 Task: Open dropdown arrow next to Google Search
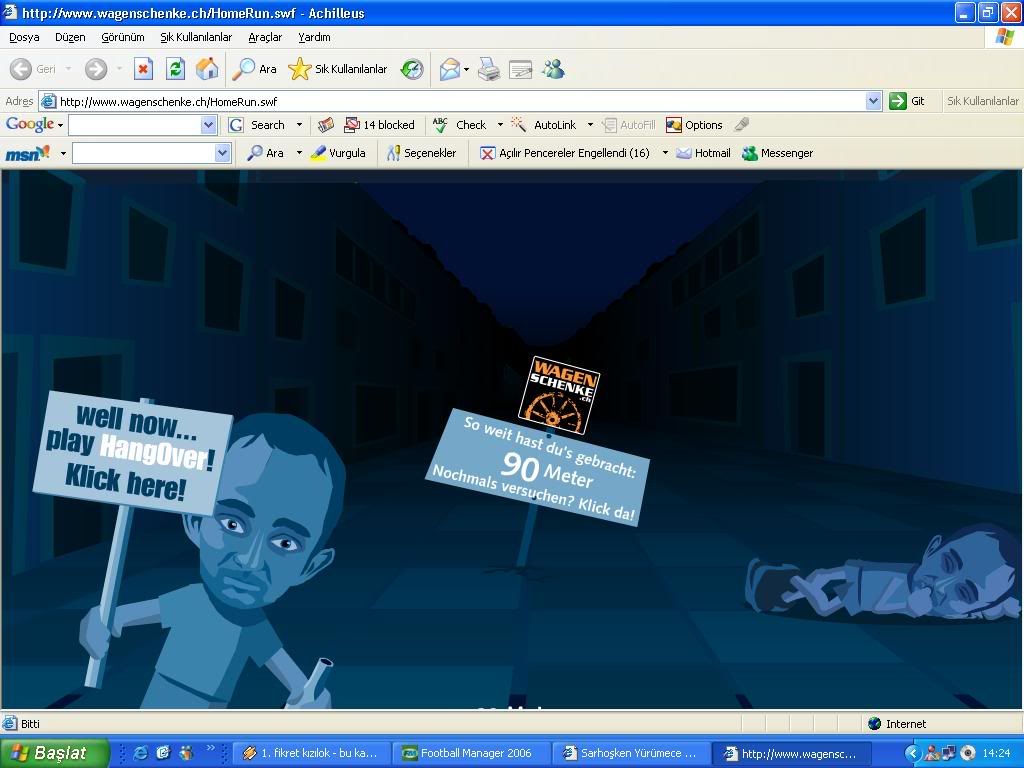pyautogui.click(x=299, y=125)
